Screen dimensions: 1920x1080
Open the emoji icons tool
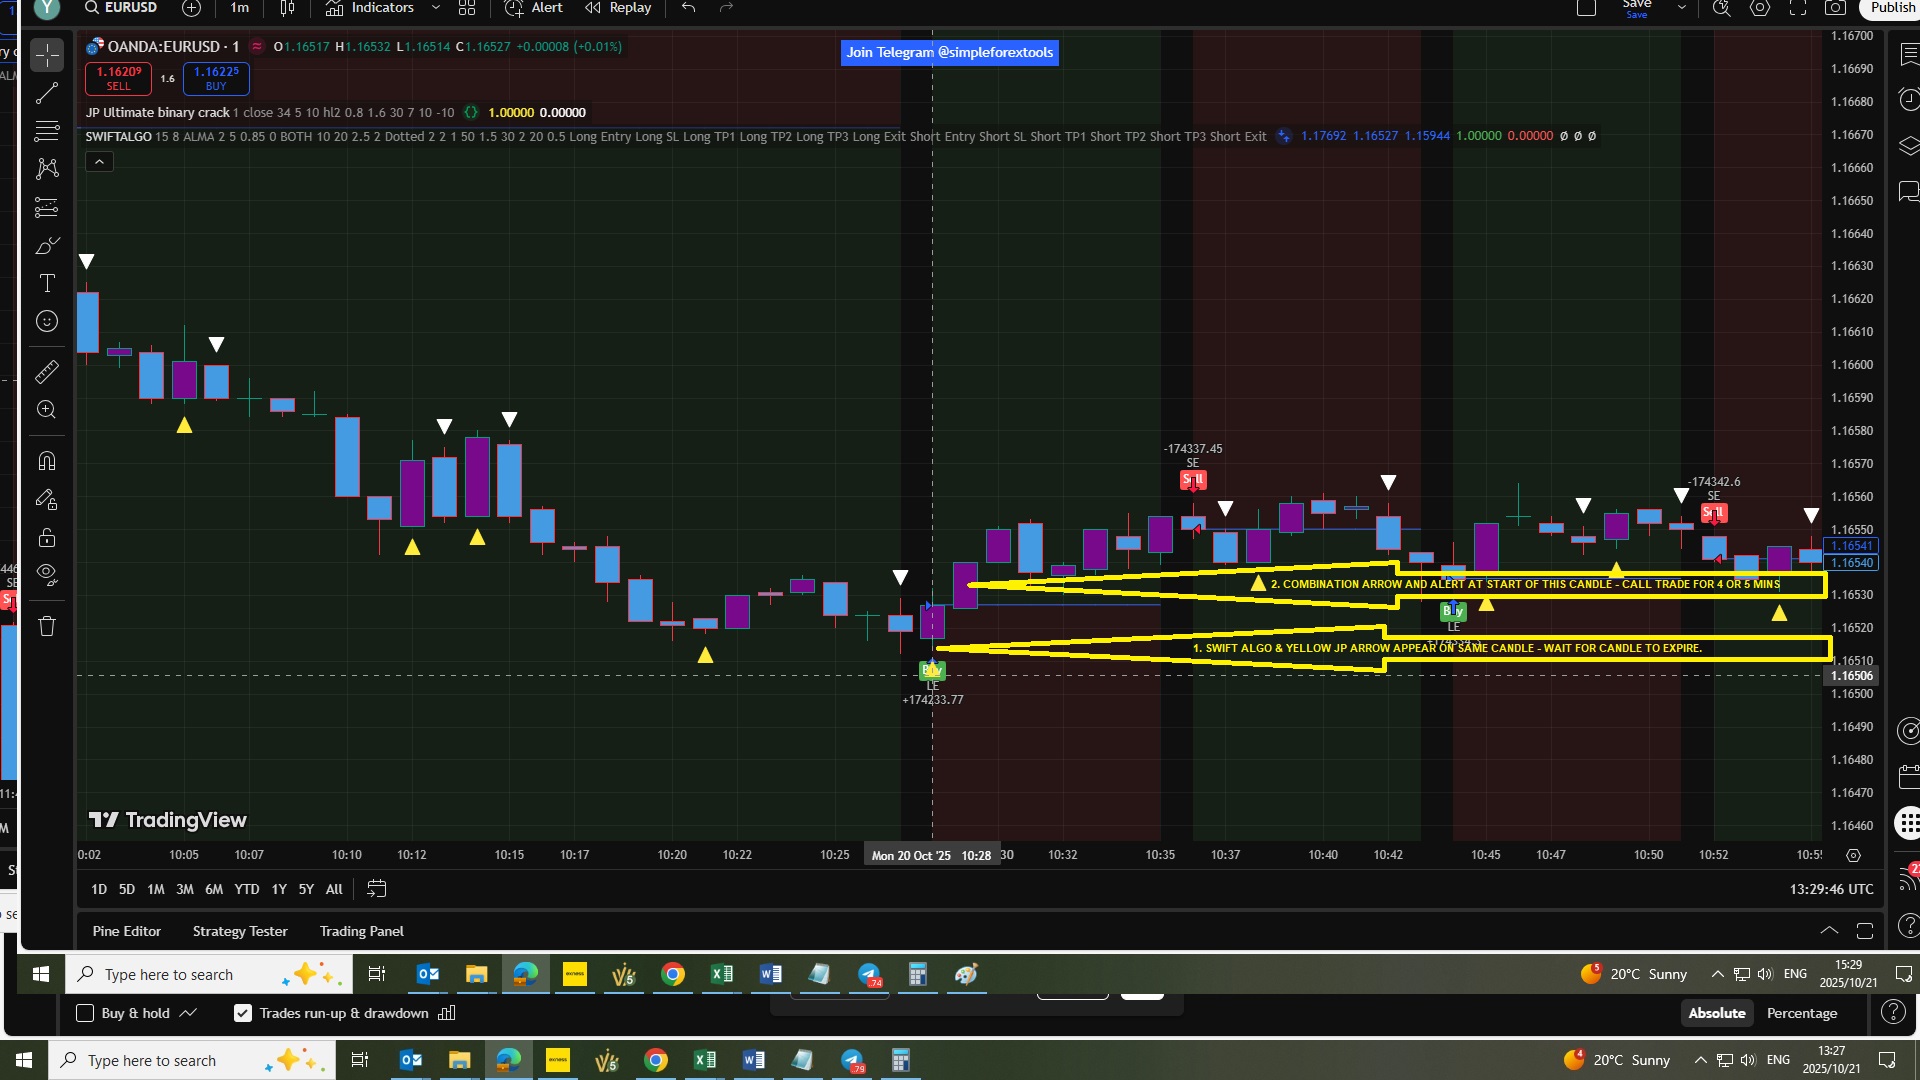click(x=47, y=322)
